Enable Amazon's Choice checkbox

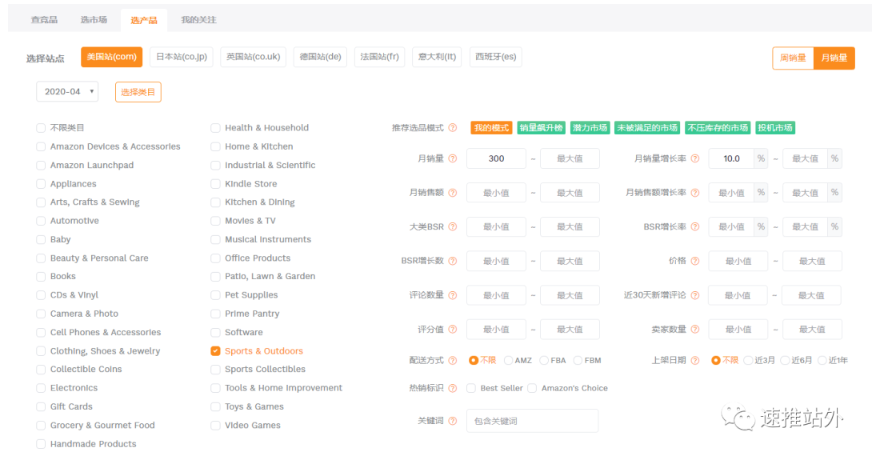pyautogui.click(x=532, y=388)
